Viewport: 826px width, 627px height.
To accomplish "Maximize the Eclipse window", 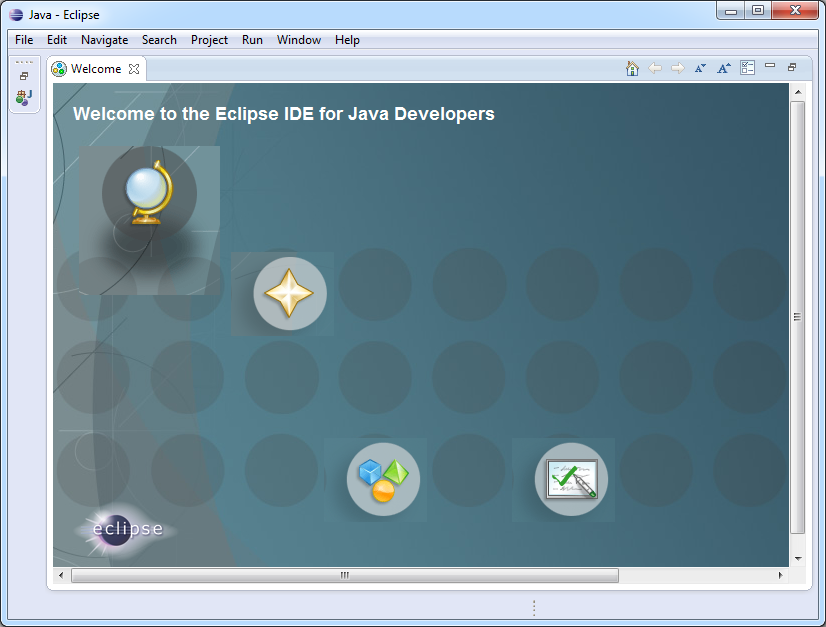I will (758, 11).
